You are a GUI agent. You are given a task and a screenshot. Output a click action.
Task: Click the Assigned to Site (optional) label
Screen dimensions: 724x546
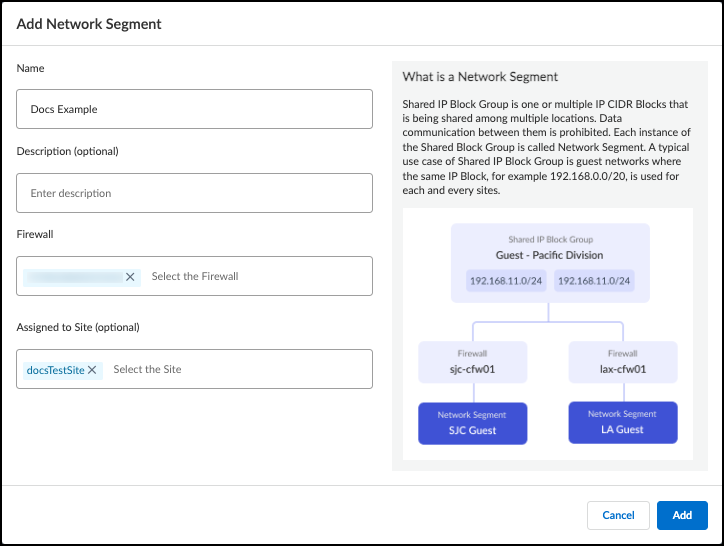[x=78, y=327]
